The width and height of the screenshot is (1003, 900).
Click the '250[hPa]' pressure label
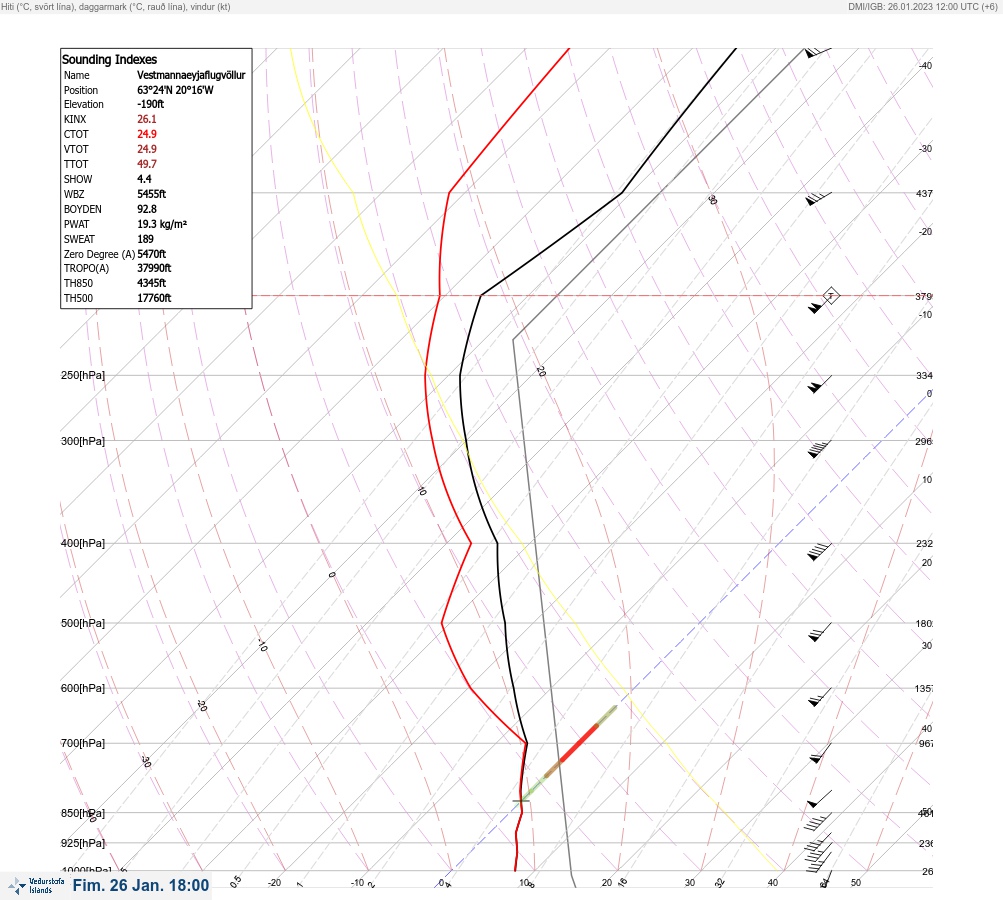(x=83, y=375)
